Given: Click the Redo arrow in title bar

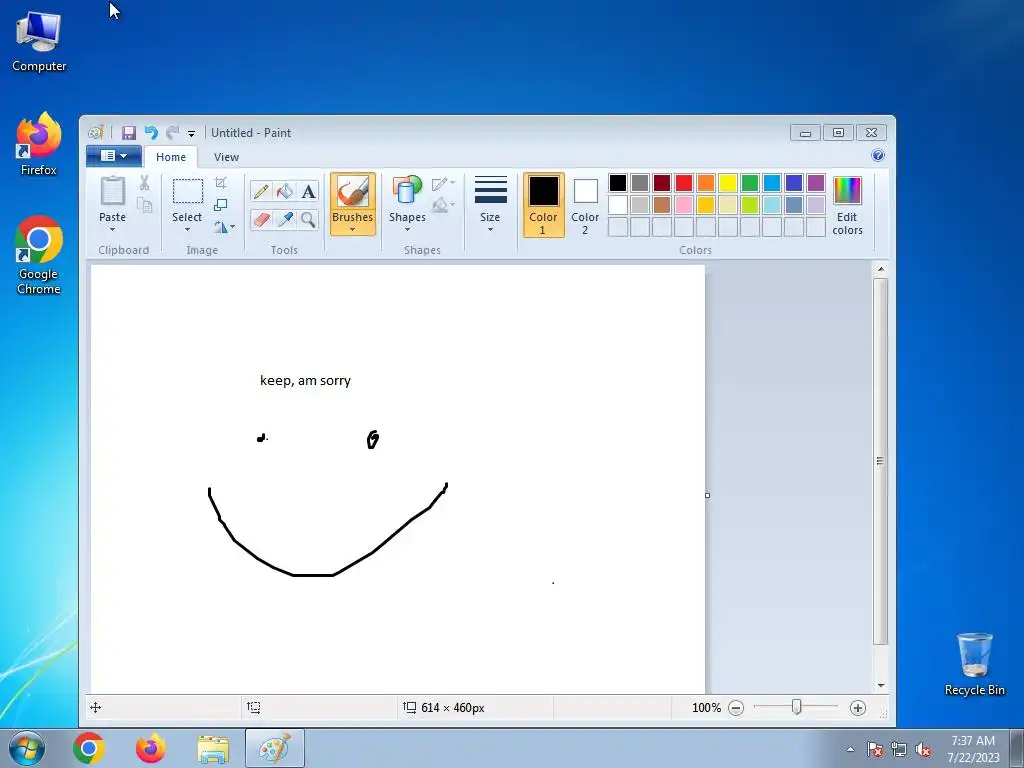Looking at the screenshot, I should coord(172,133).
